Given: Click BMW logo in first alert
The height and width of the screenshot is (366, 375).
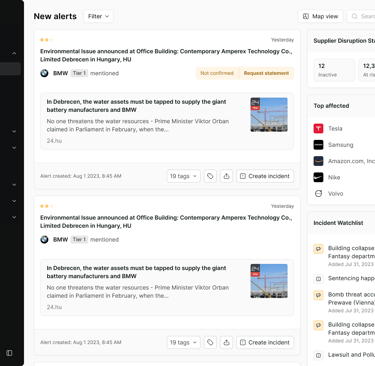Looking at the screenshot, I should [44, 73].
